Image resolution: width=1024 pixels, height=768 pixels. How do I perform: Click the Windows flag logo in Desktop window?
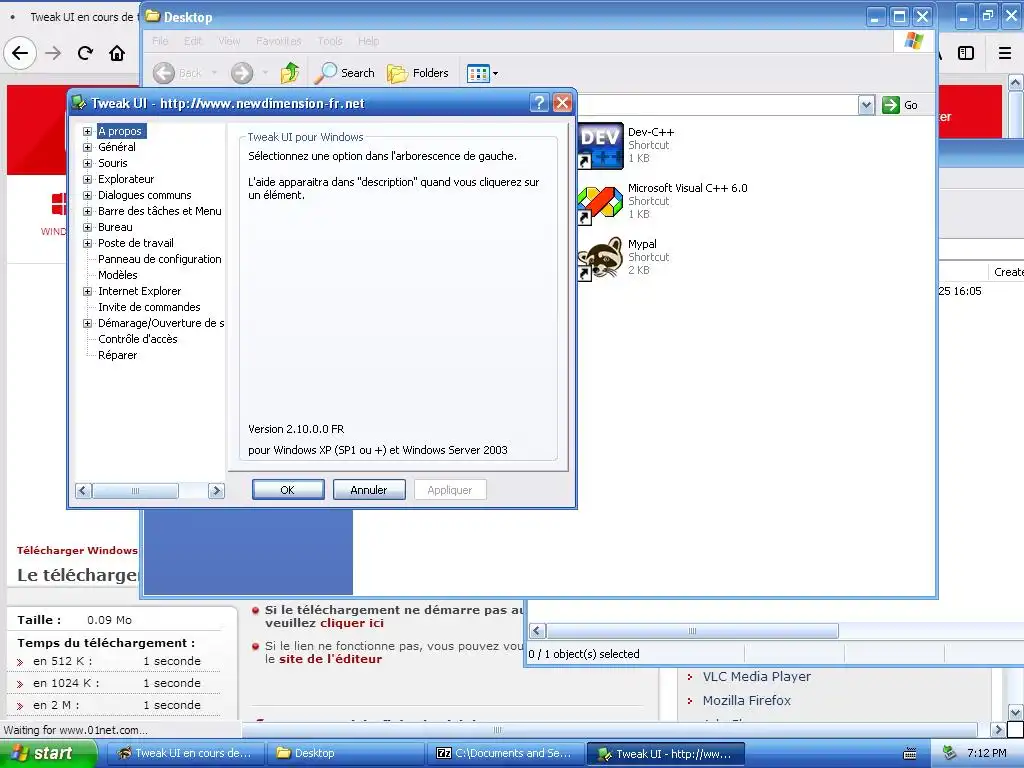[x=914, y=41]
